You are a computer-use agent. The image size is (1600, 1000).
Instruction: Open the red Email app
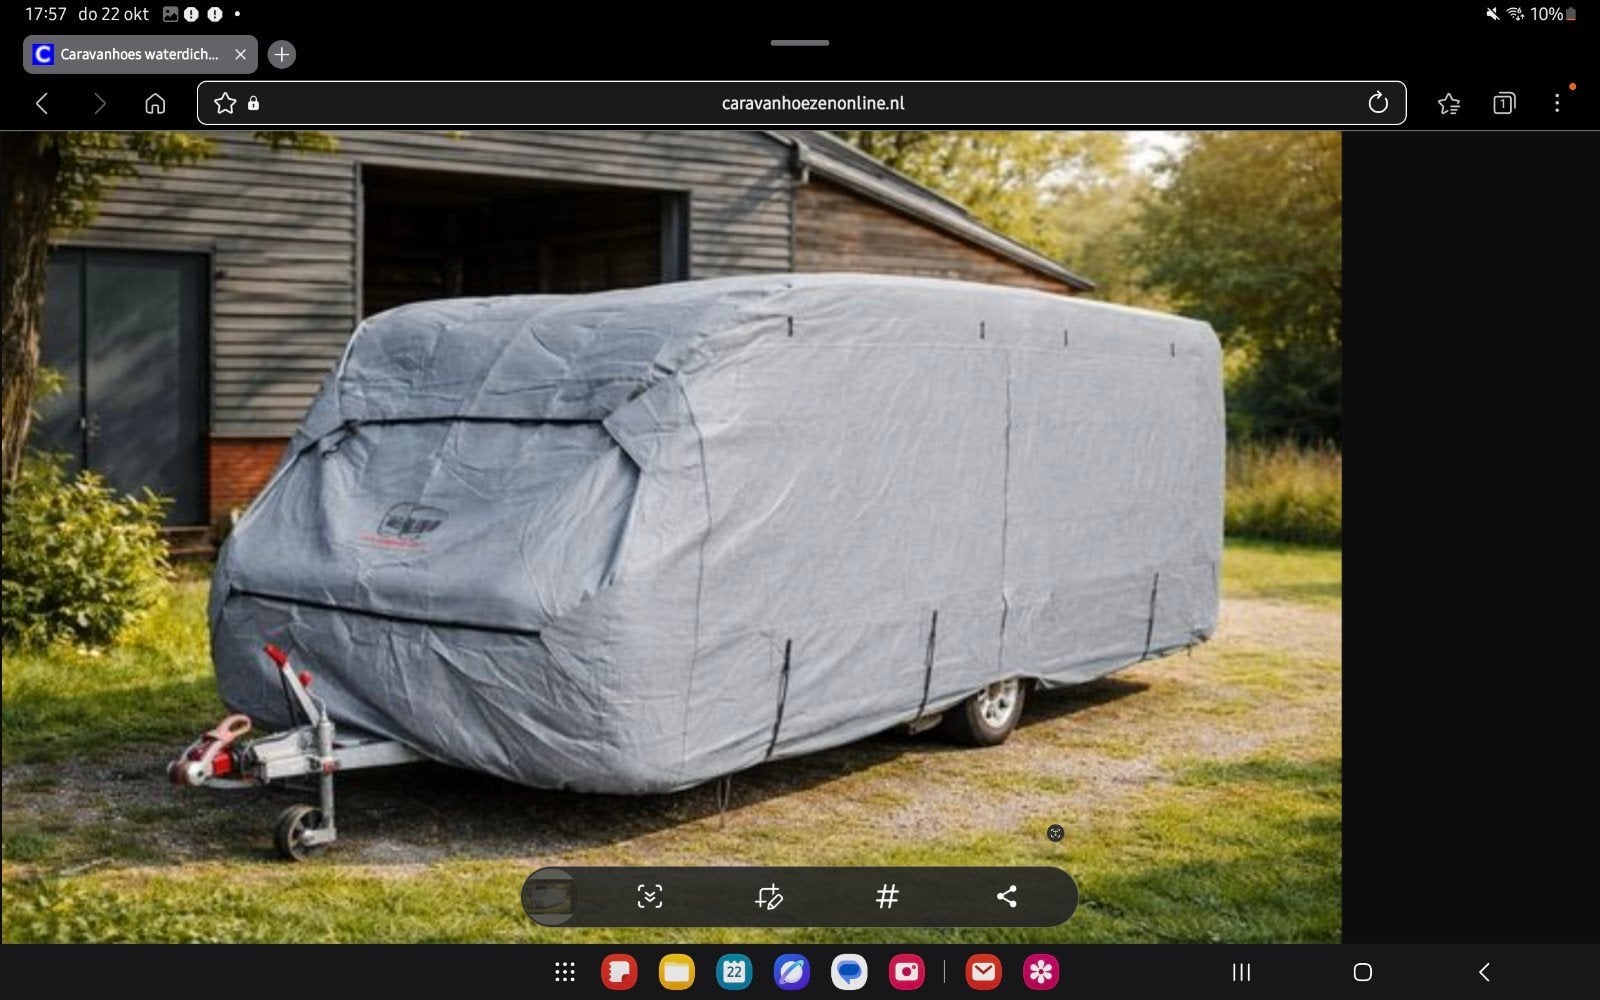983,972
